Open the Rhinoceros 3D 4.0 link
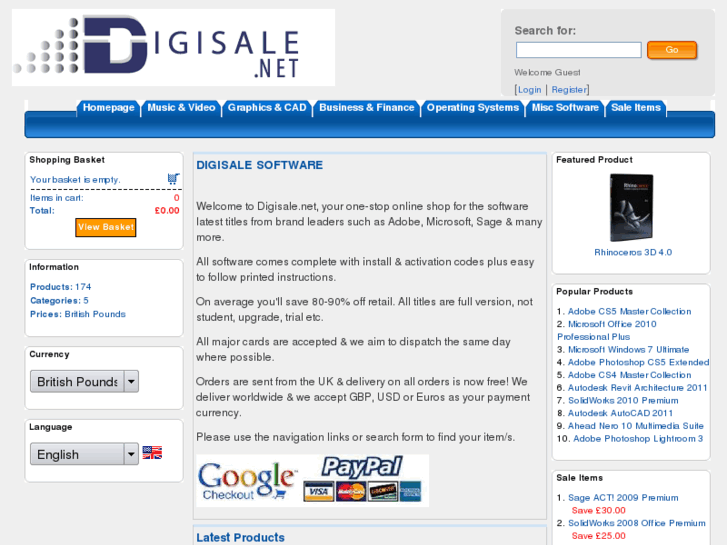727x545 pixels. pyautogui.click(x=633, y=252)
